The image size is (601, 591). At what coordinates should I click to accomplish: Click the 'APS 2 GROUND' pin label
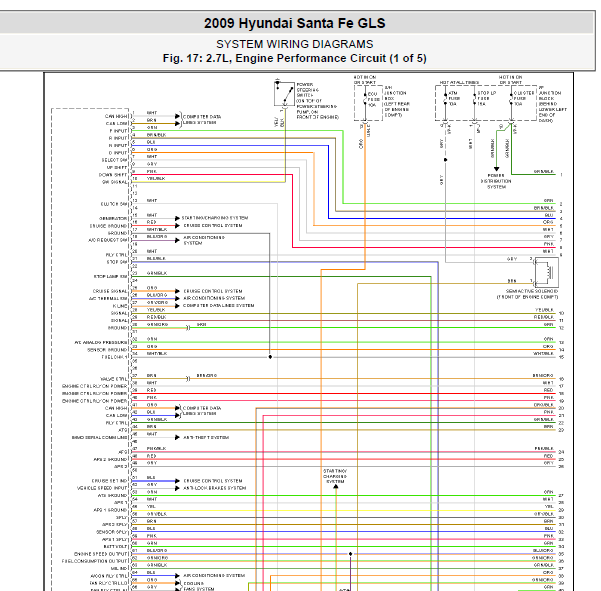[110, 459]
